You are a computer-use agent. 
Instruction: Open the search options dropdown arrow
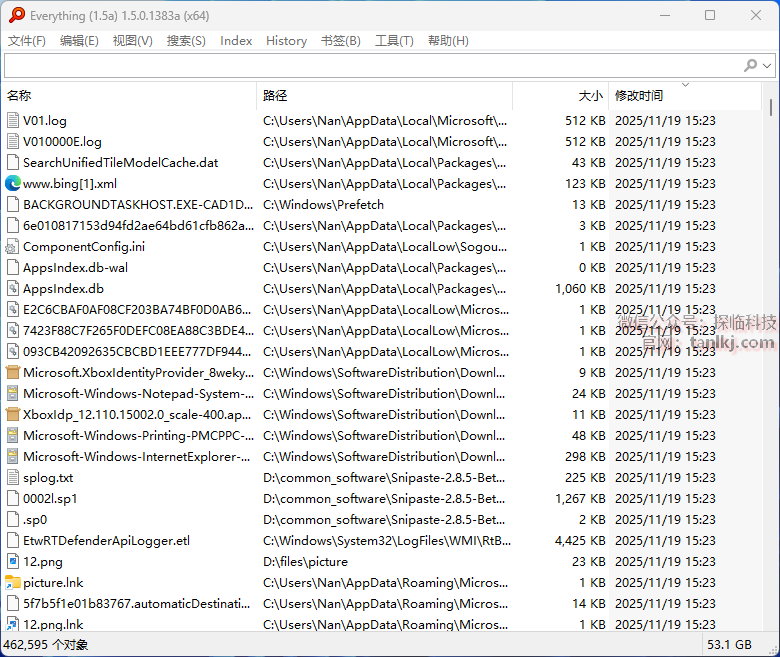click(767, 66)
